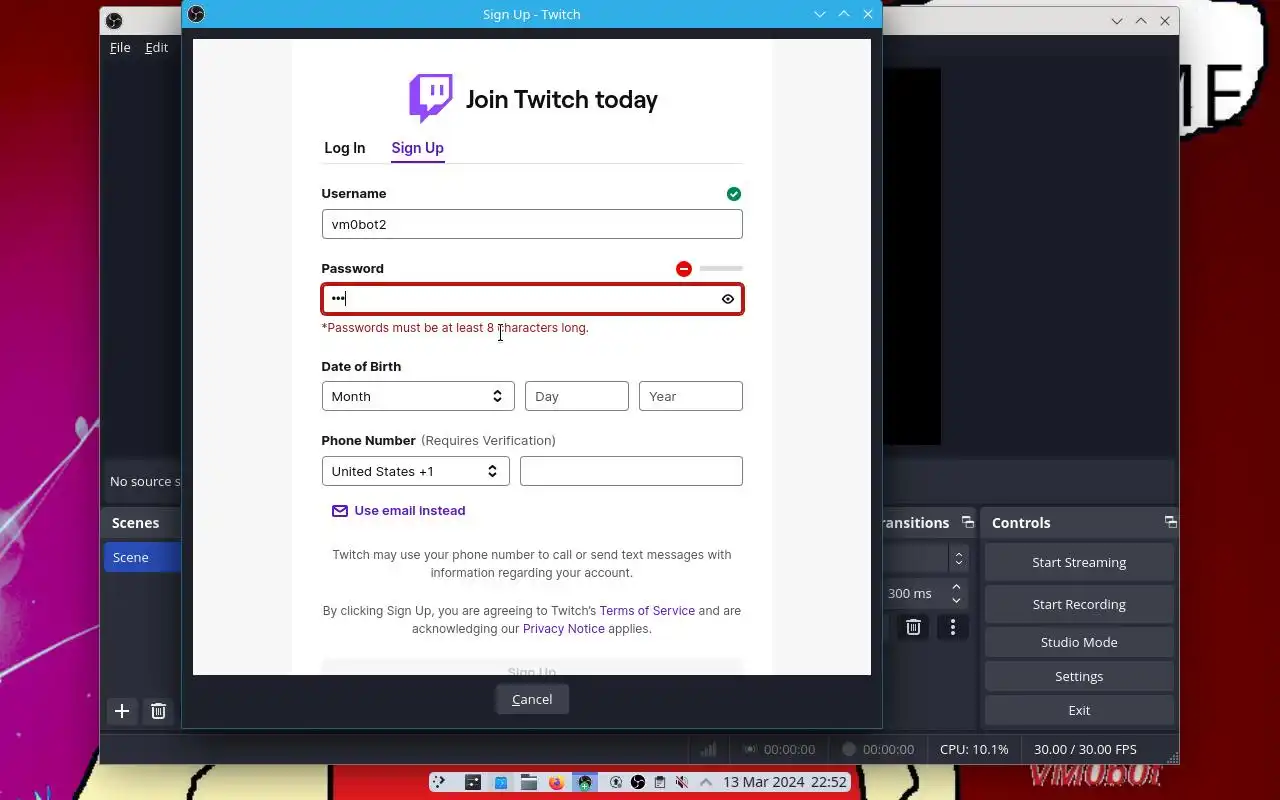This screenshot has height=800, width=1280.
Task: Add a scene with the plus icon
Action: 122,711
